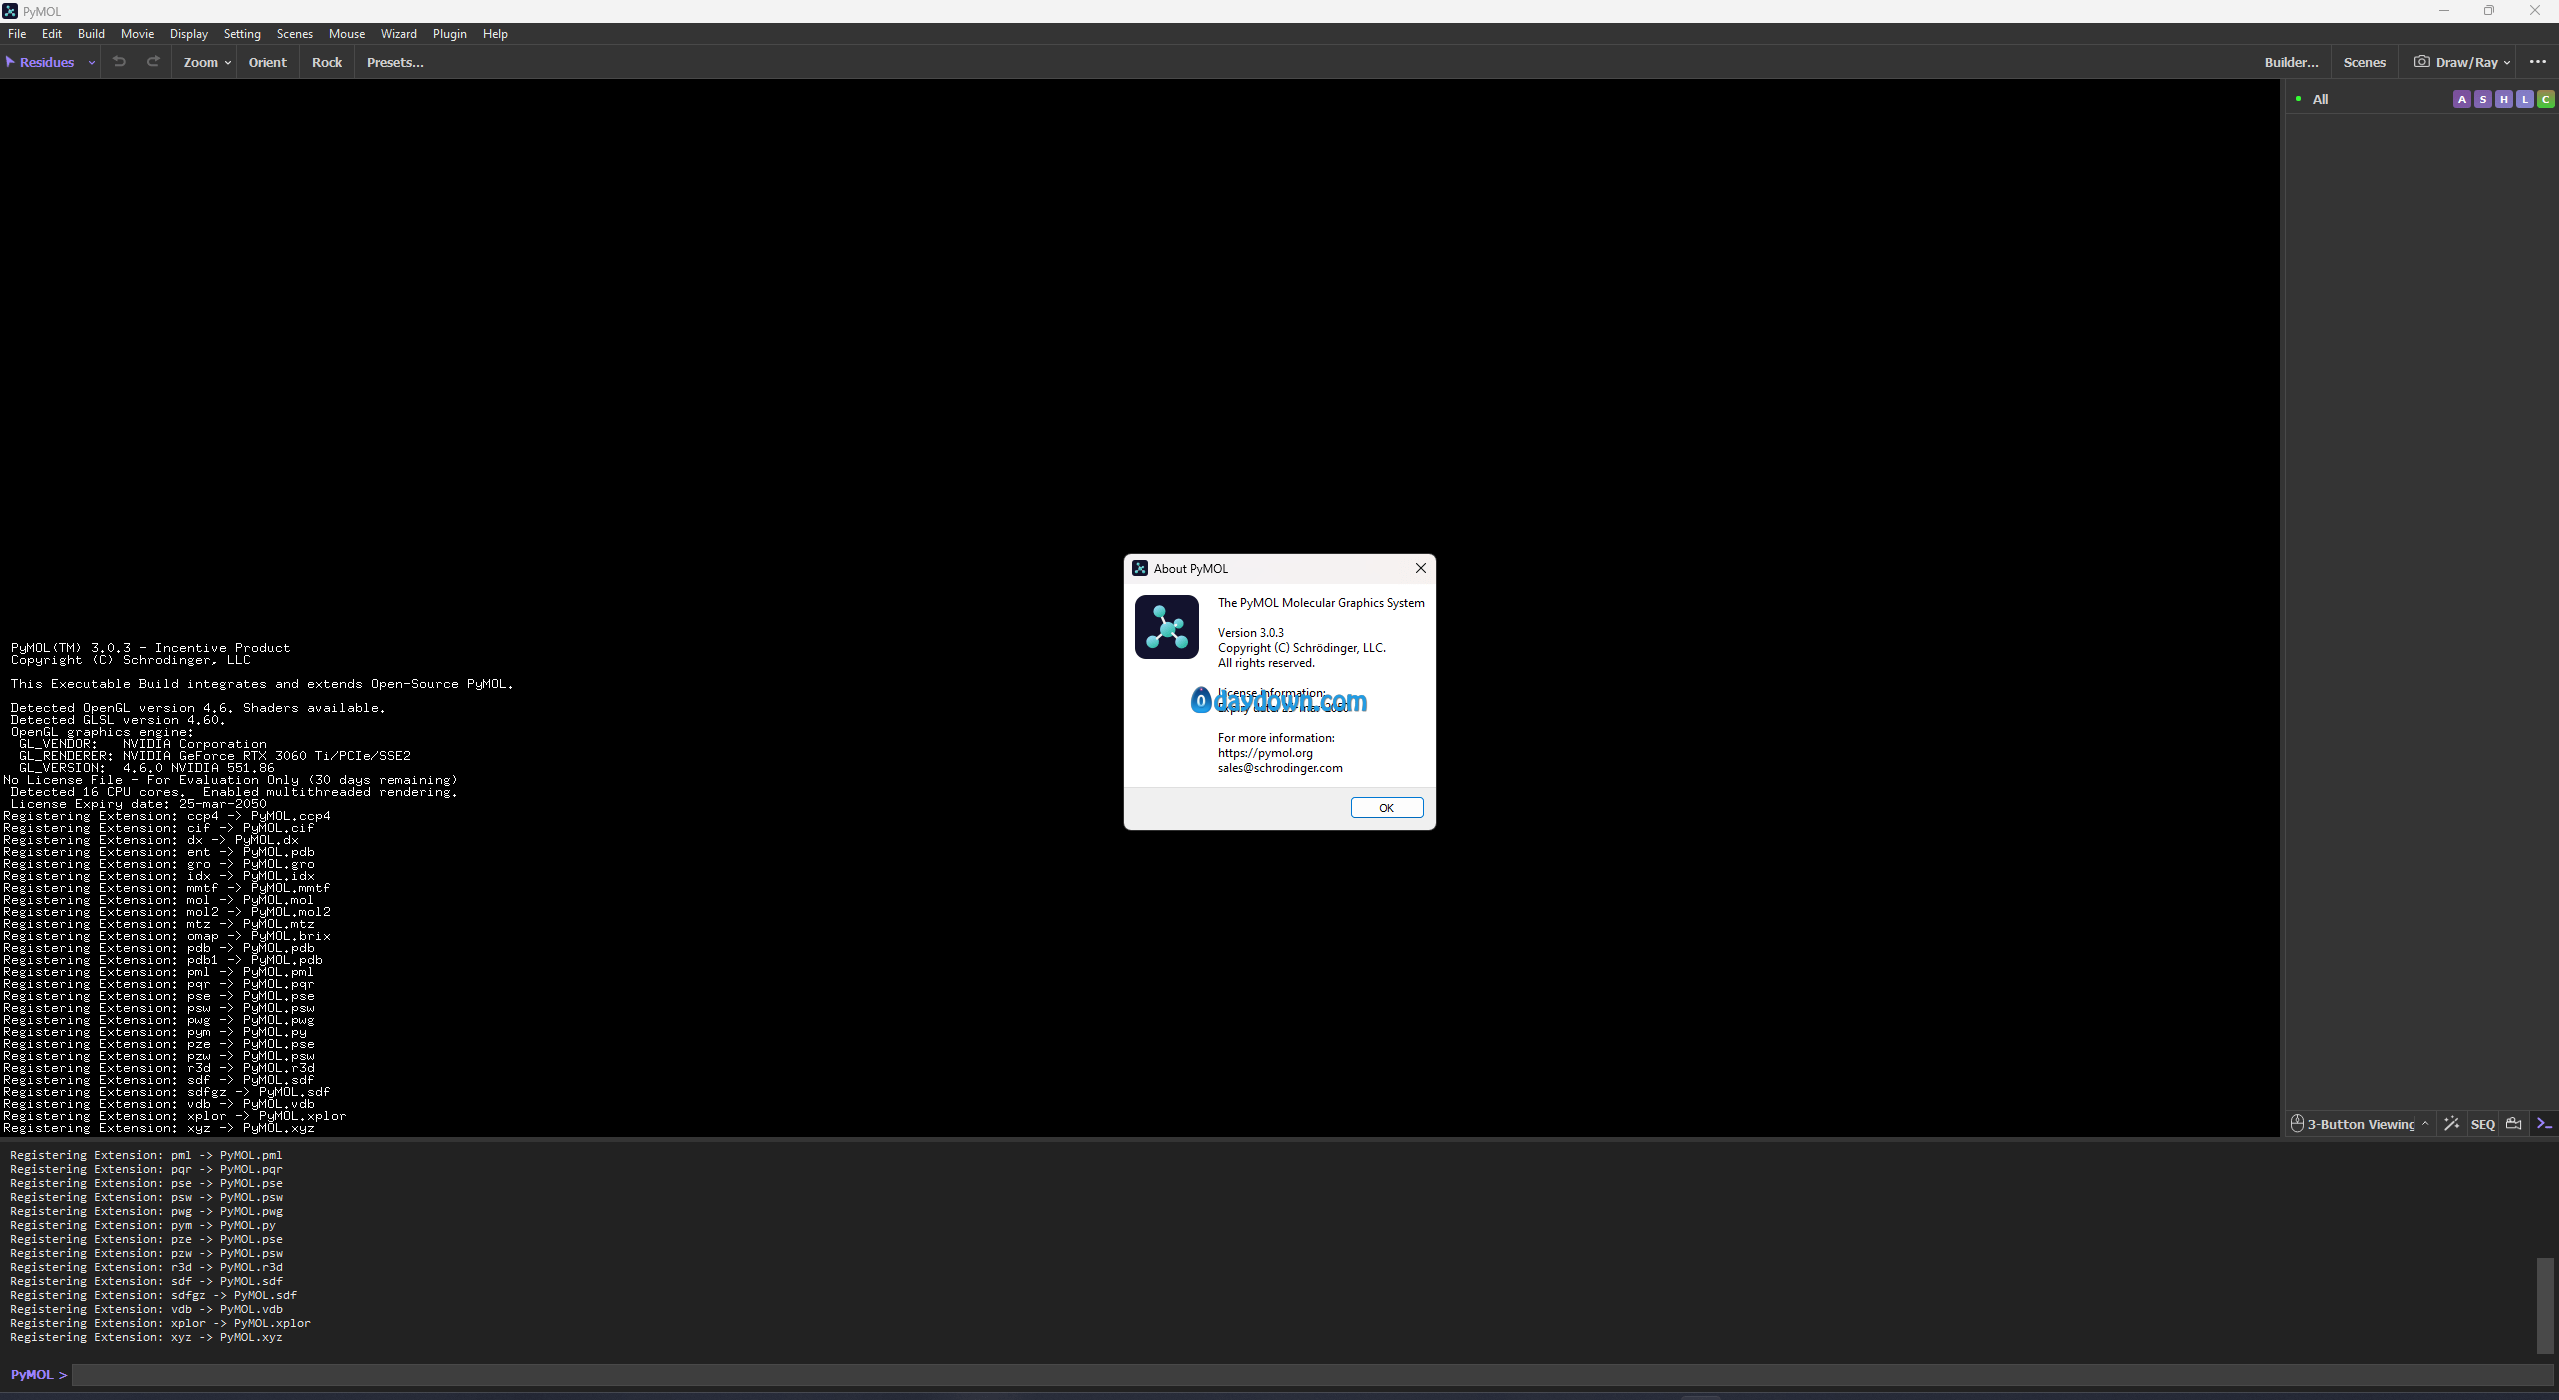Image resolution: width=2559 pixels, height=1400 pixels.
Task: Click the Draw/Ray camera icon
Action: [x=2421, y=62]
